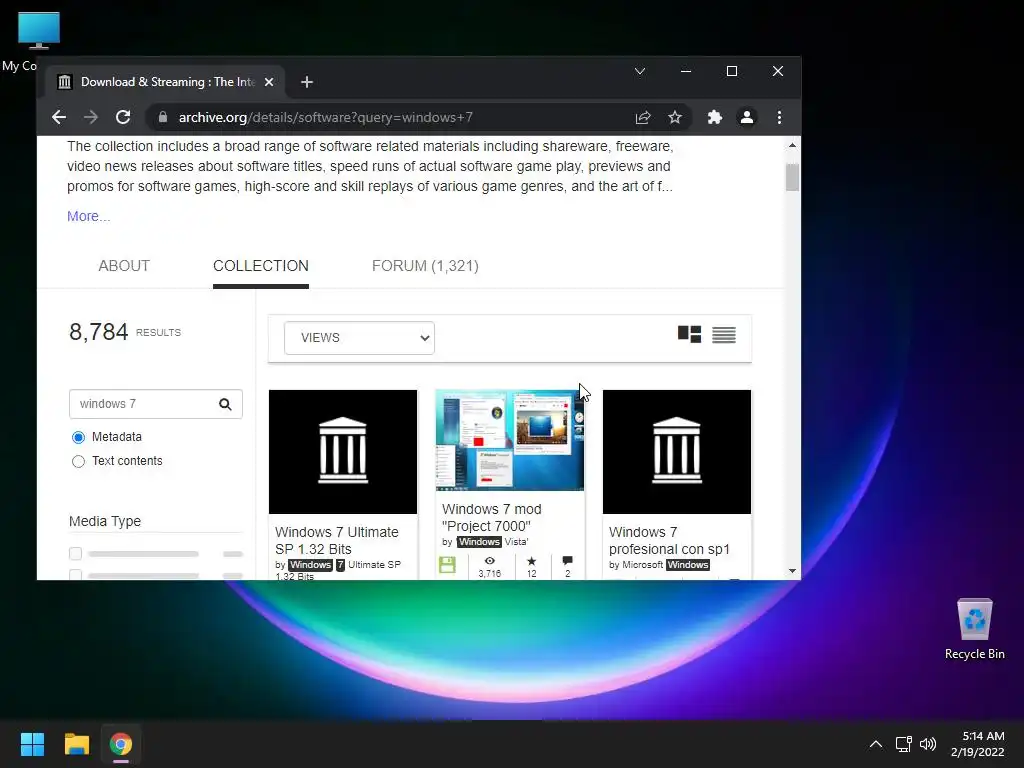
Task: Click the browser forward arrow
Action: click(x=91, y=118)
